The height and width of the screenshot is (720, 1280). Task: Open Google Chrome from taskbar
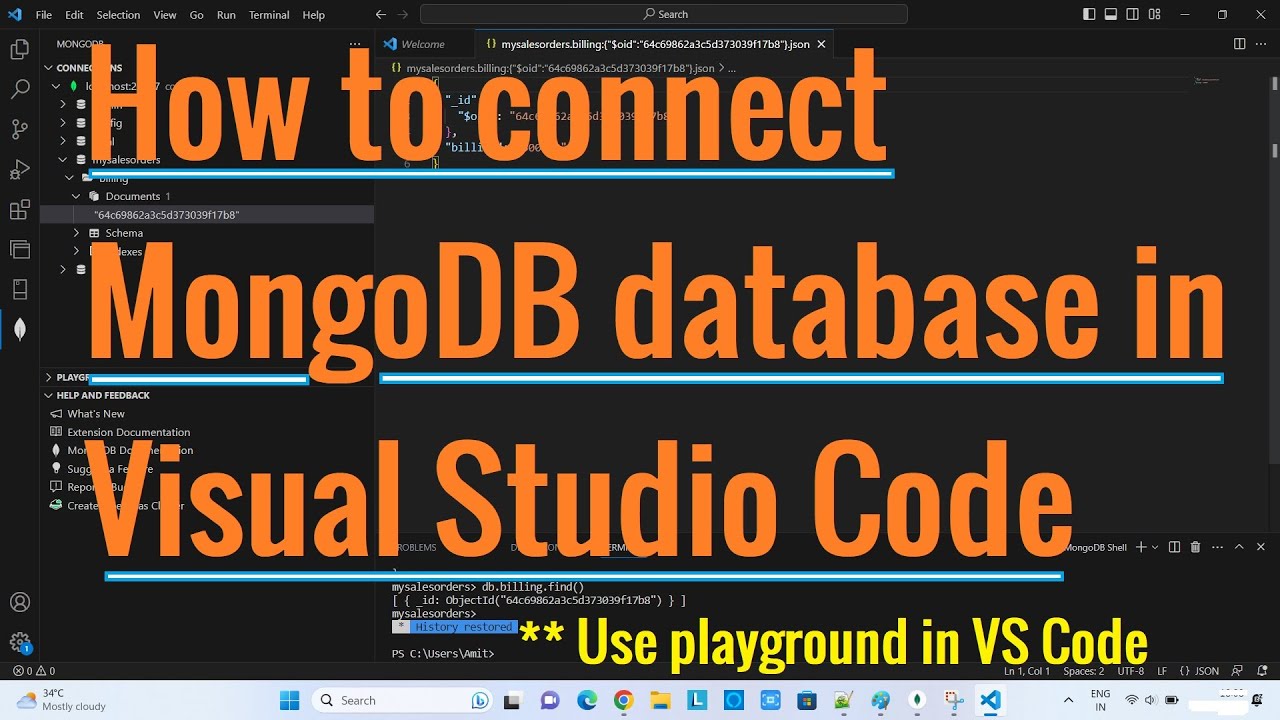(623, 700)
